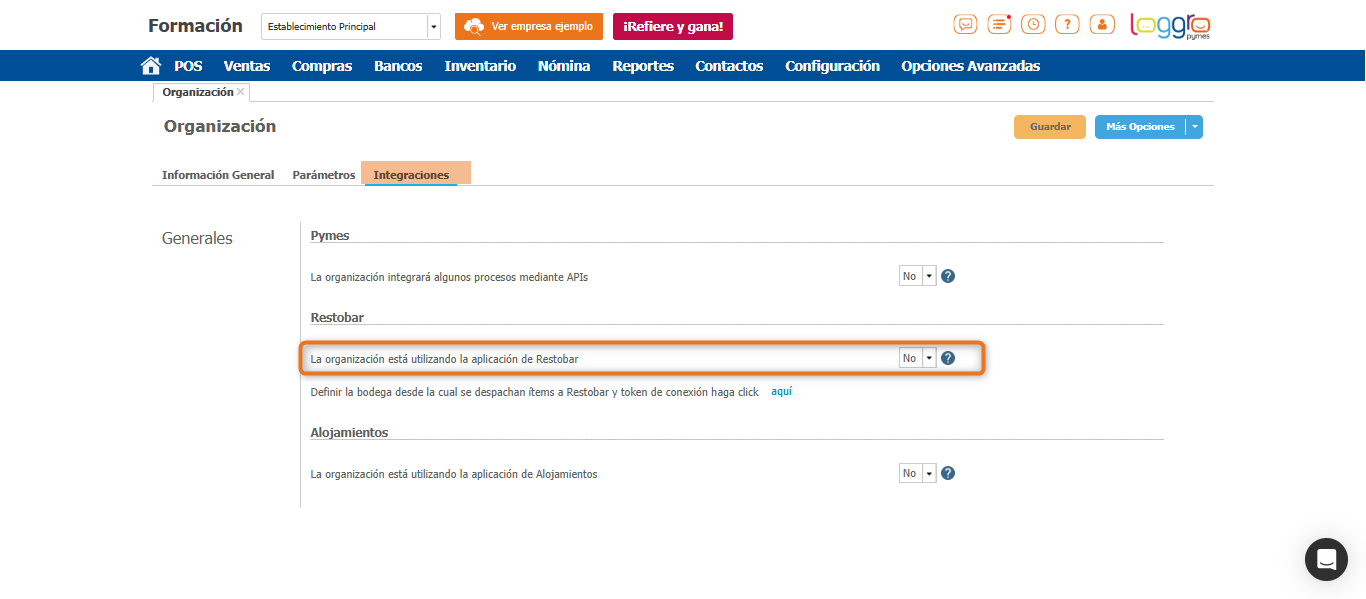Switch to the Parámetros tab
Image resolution: width=1366 pixels, height=599 pixels.
click(x=323, y=175)
